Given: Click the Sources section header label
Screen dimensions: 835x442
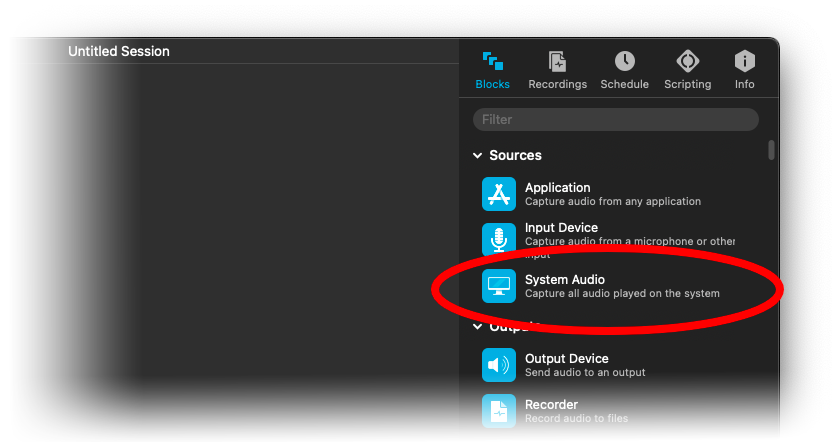Looking at the screenshot, I should coord(515,156).
